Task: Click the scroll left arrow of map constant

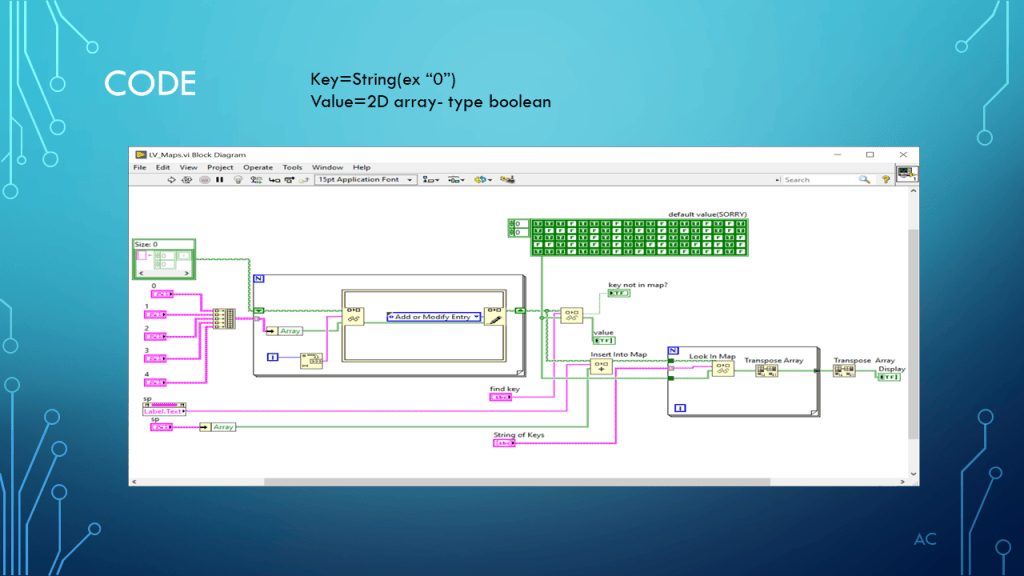Action: [141, 274]
